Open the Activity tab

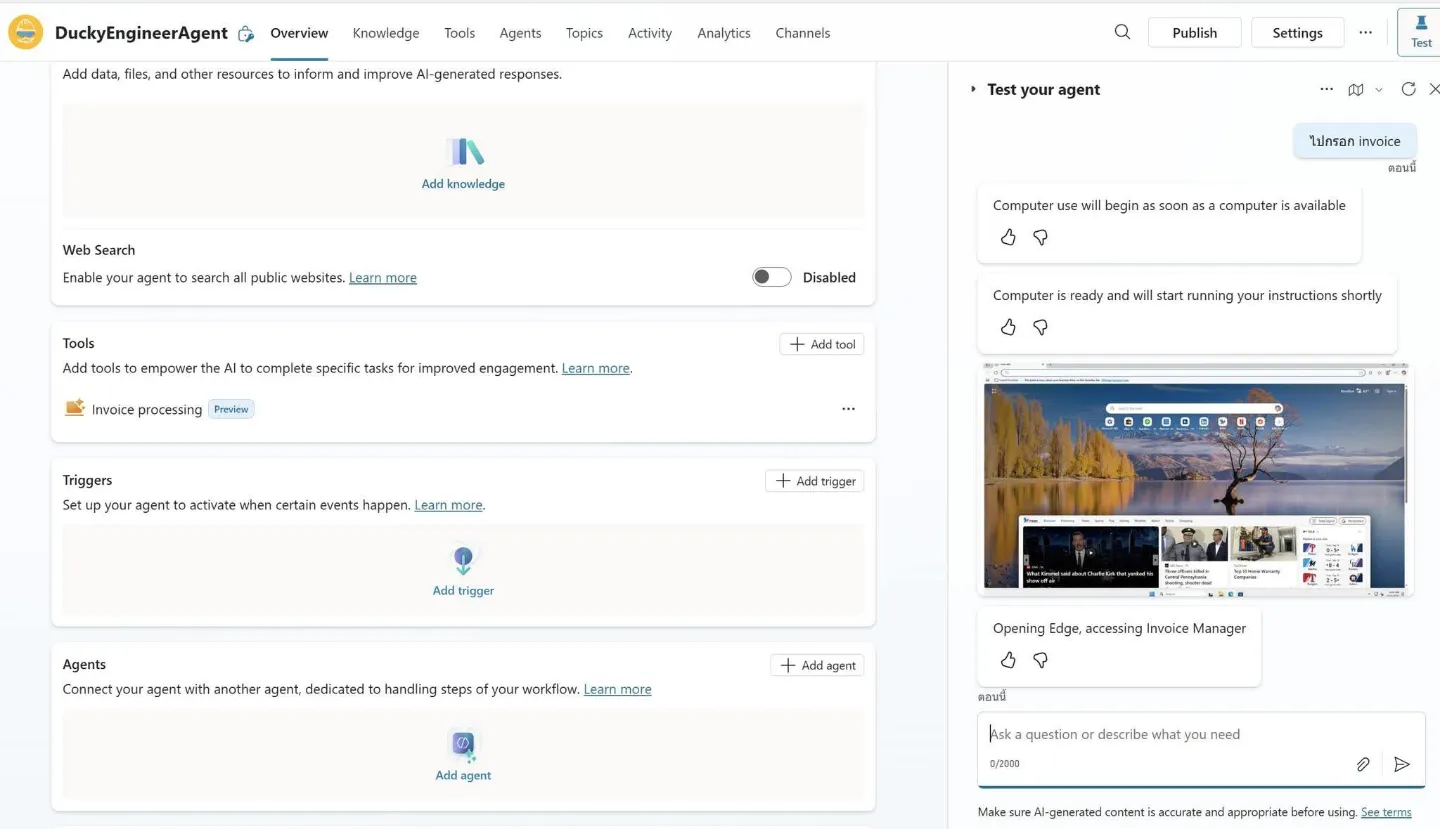point(650,33)
